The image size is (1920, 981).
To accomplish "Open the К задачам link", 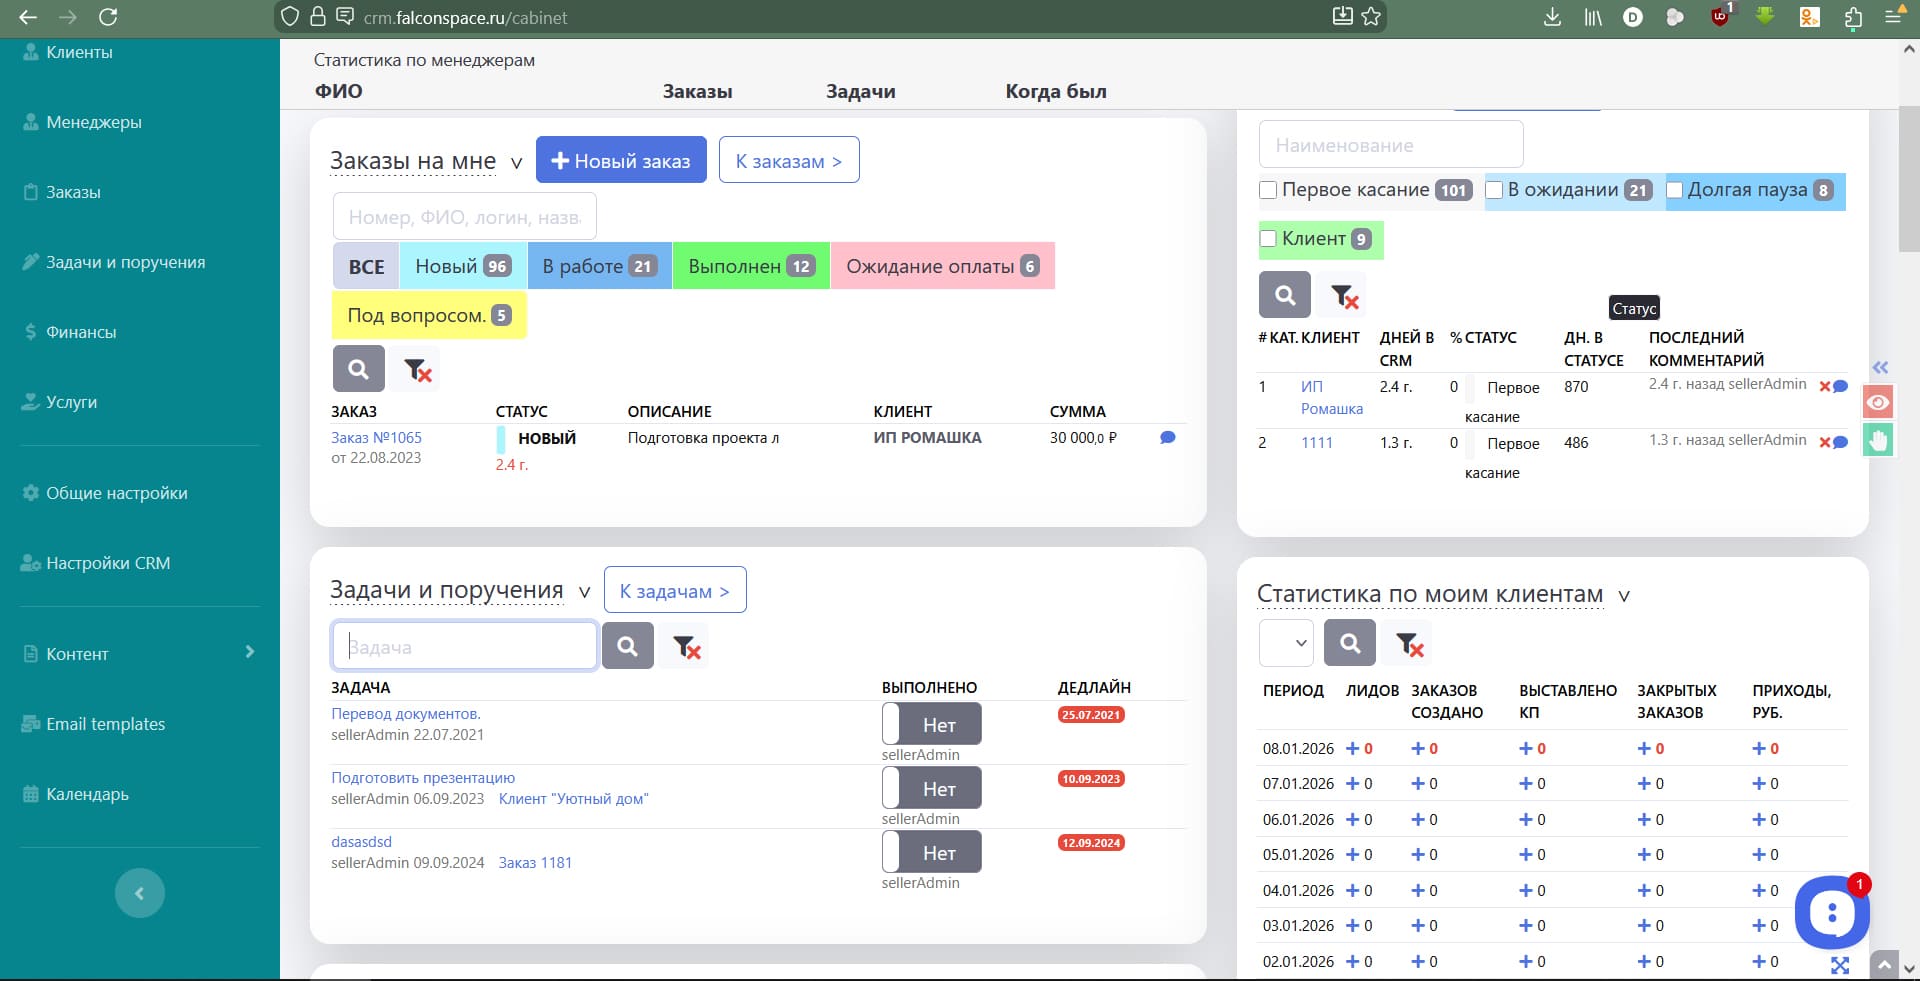I will (675, 591).
